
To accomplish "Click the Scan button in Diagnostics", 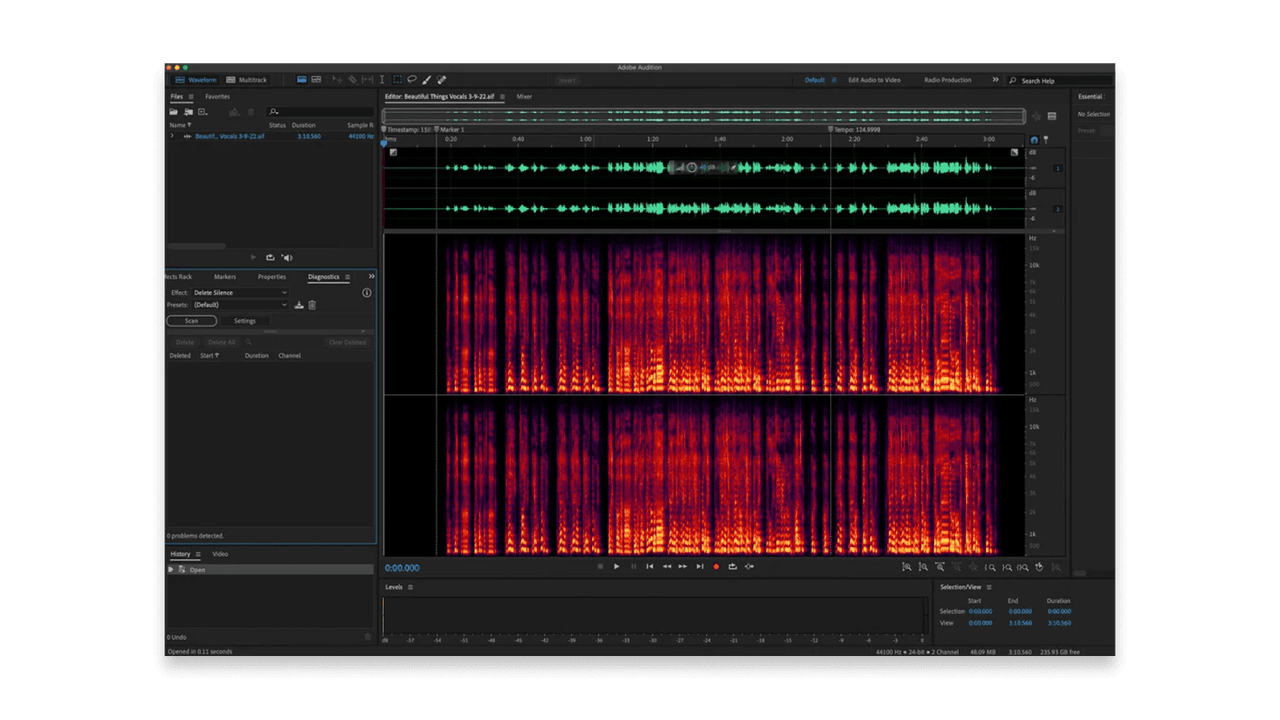I will (x=191, y=320).
